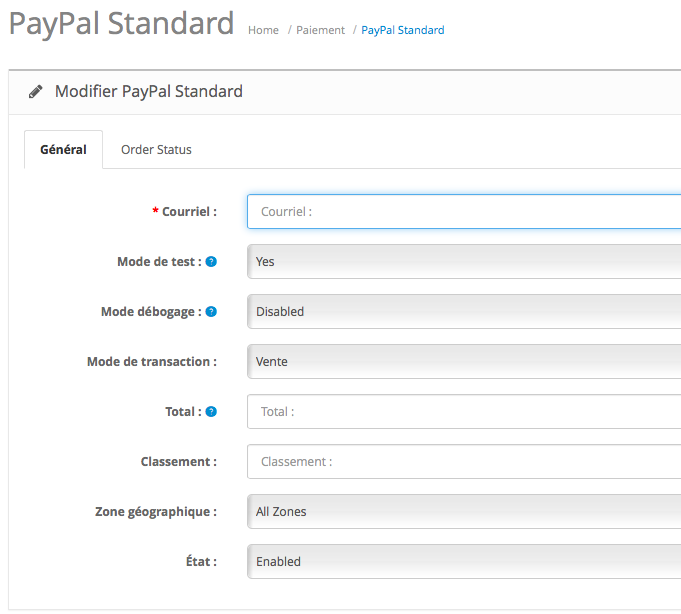Image resolution: width=681 pixels, height=614 pixels.
Task: Select the Général tab
Action: point(63,150)
